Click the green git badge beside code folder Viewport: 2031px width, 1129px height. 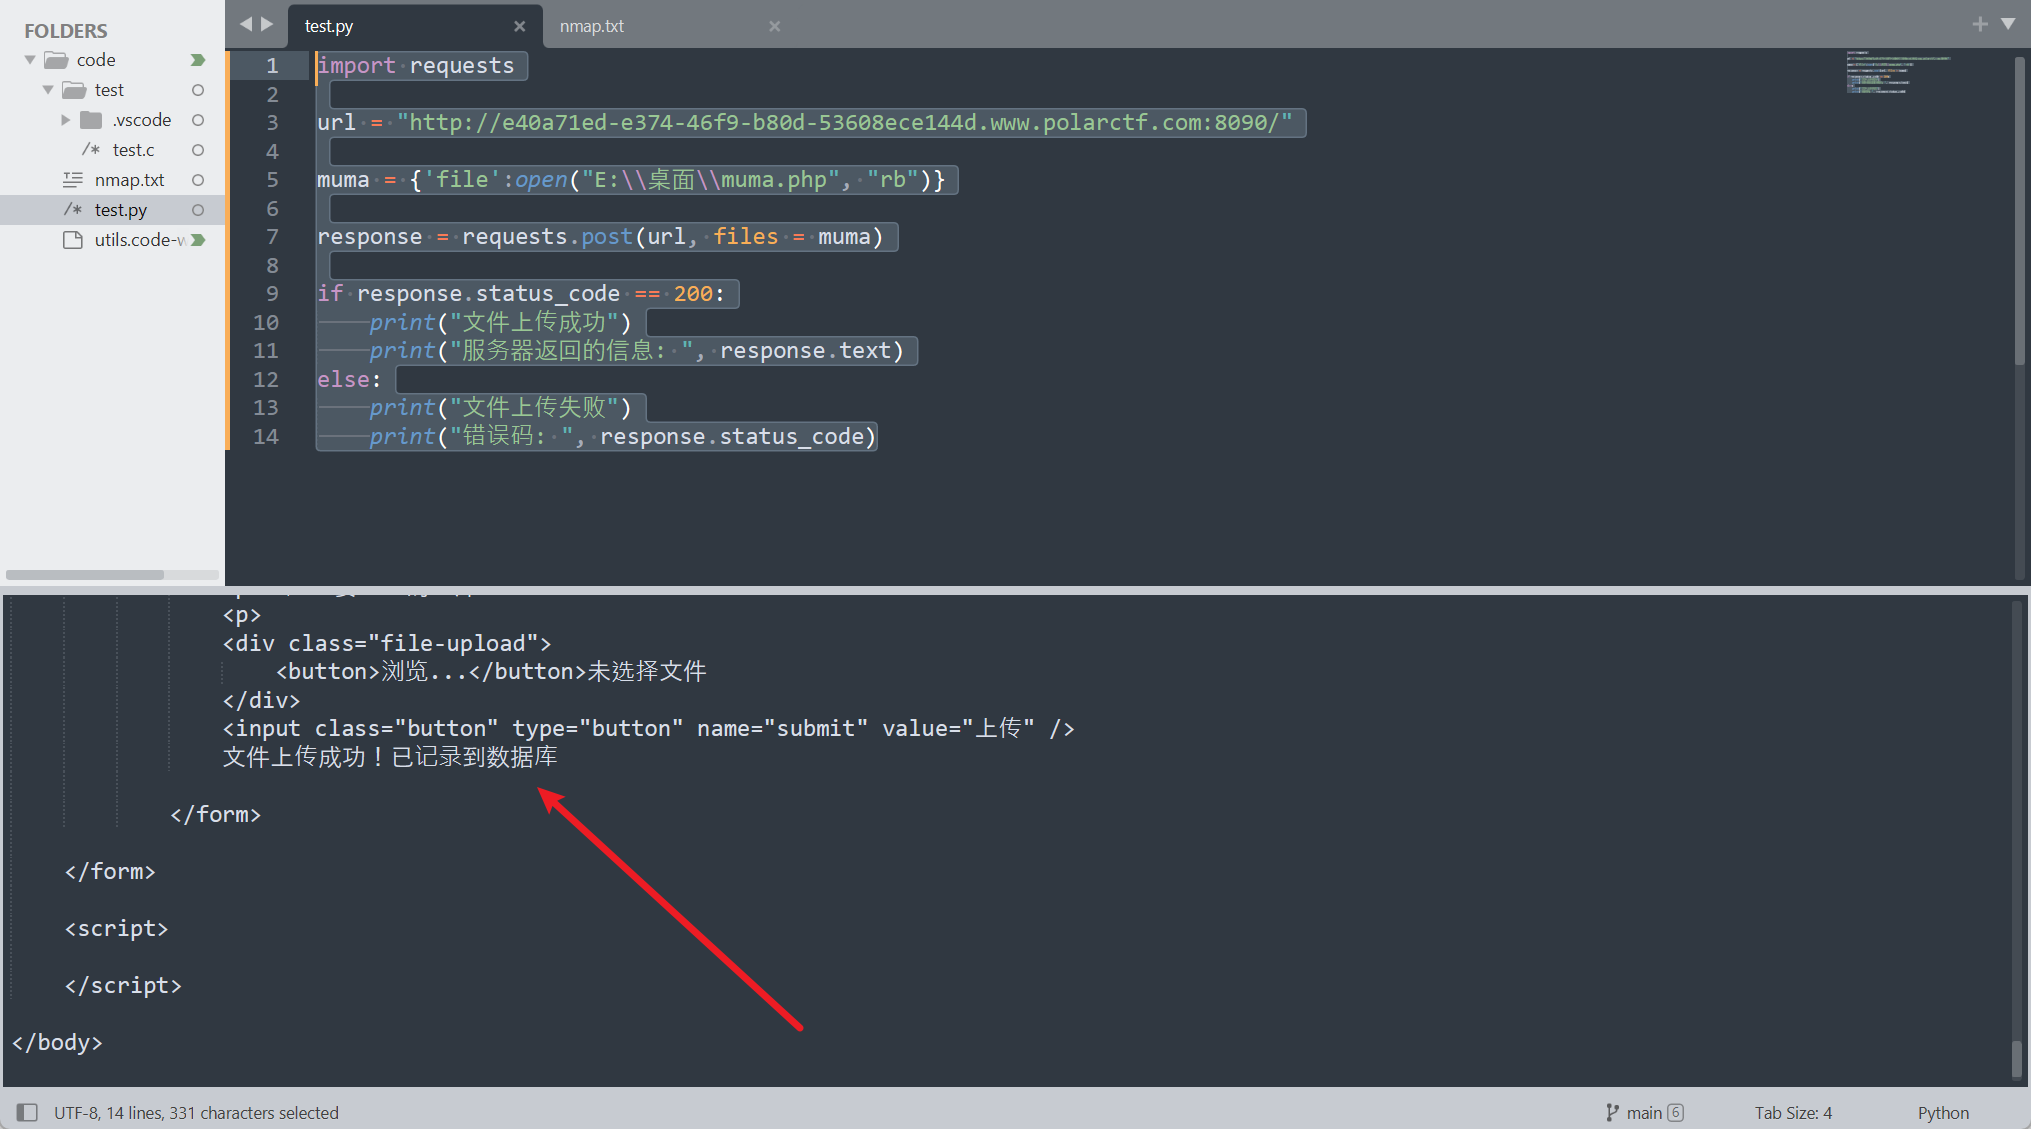198,60
